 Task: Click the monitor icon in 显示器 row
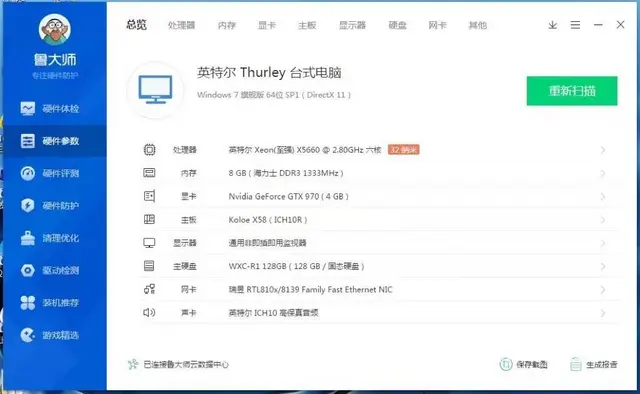pyautogui.click(x=149, y=243)
